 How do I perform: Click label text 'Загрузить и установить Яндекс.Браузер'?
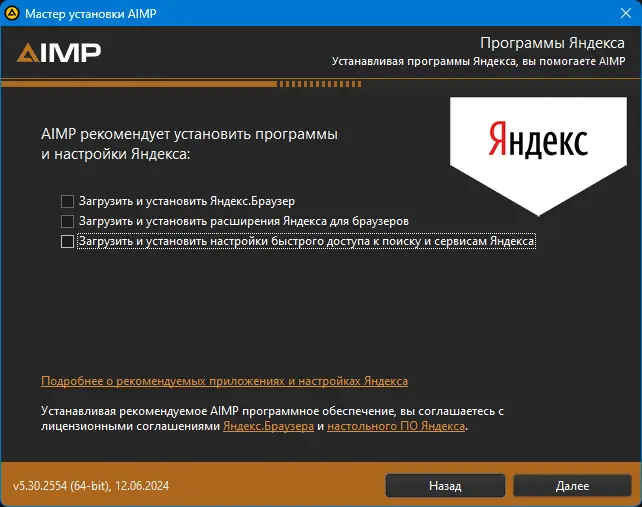(187, 201)
